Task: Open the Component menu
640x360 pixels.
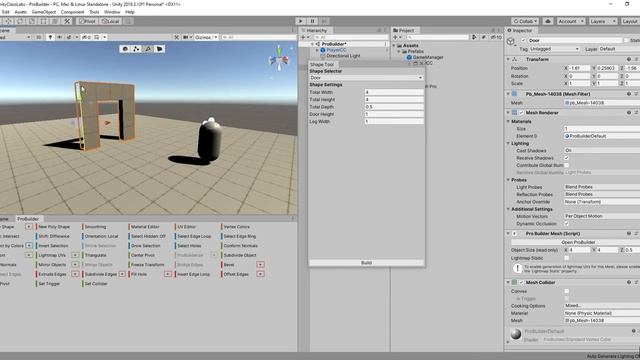Action: (72, 12)
